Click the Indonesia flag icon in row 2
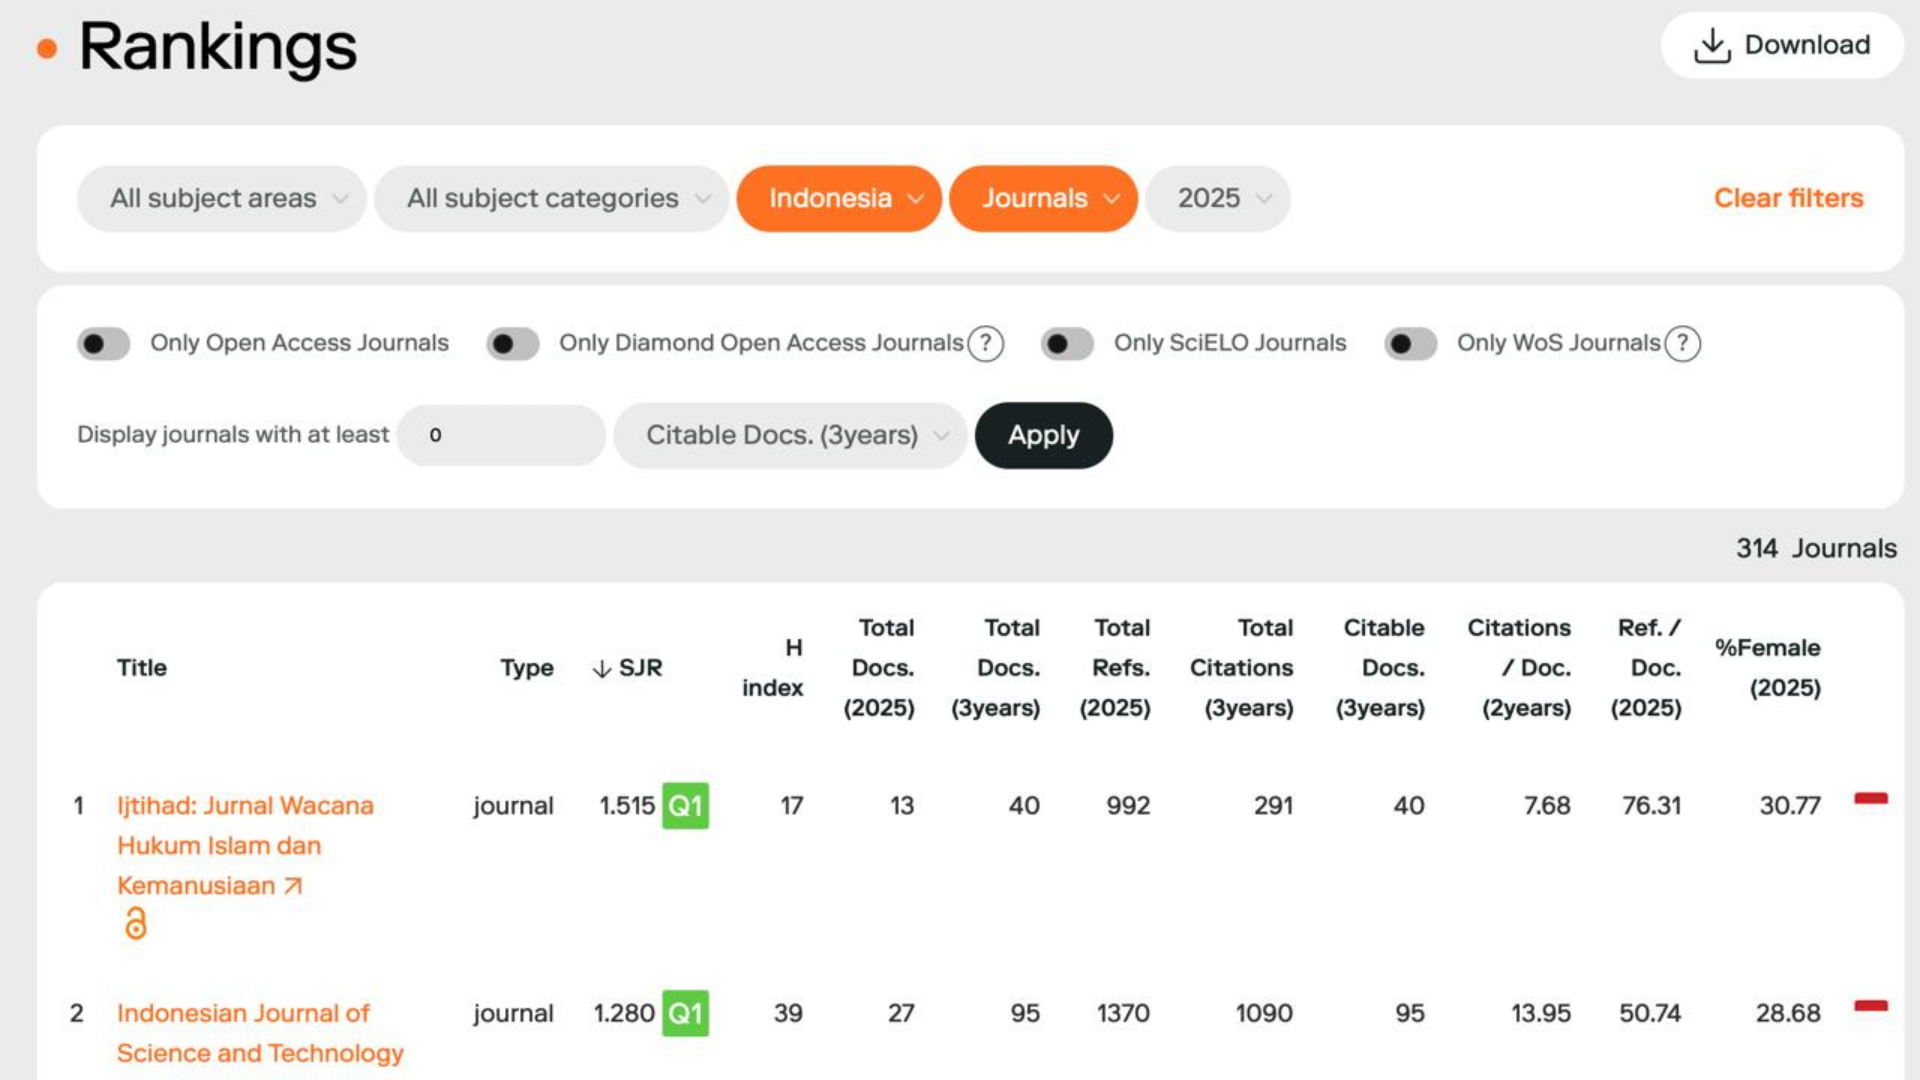 point(1871,1005)
